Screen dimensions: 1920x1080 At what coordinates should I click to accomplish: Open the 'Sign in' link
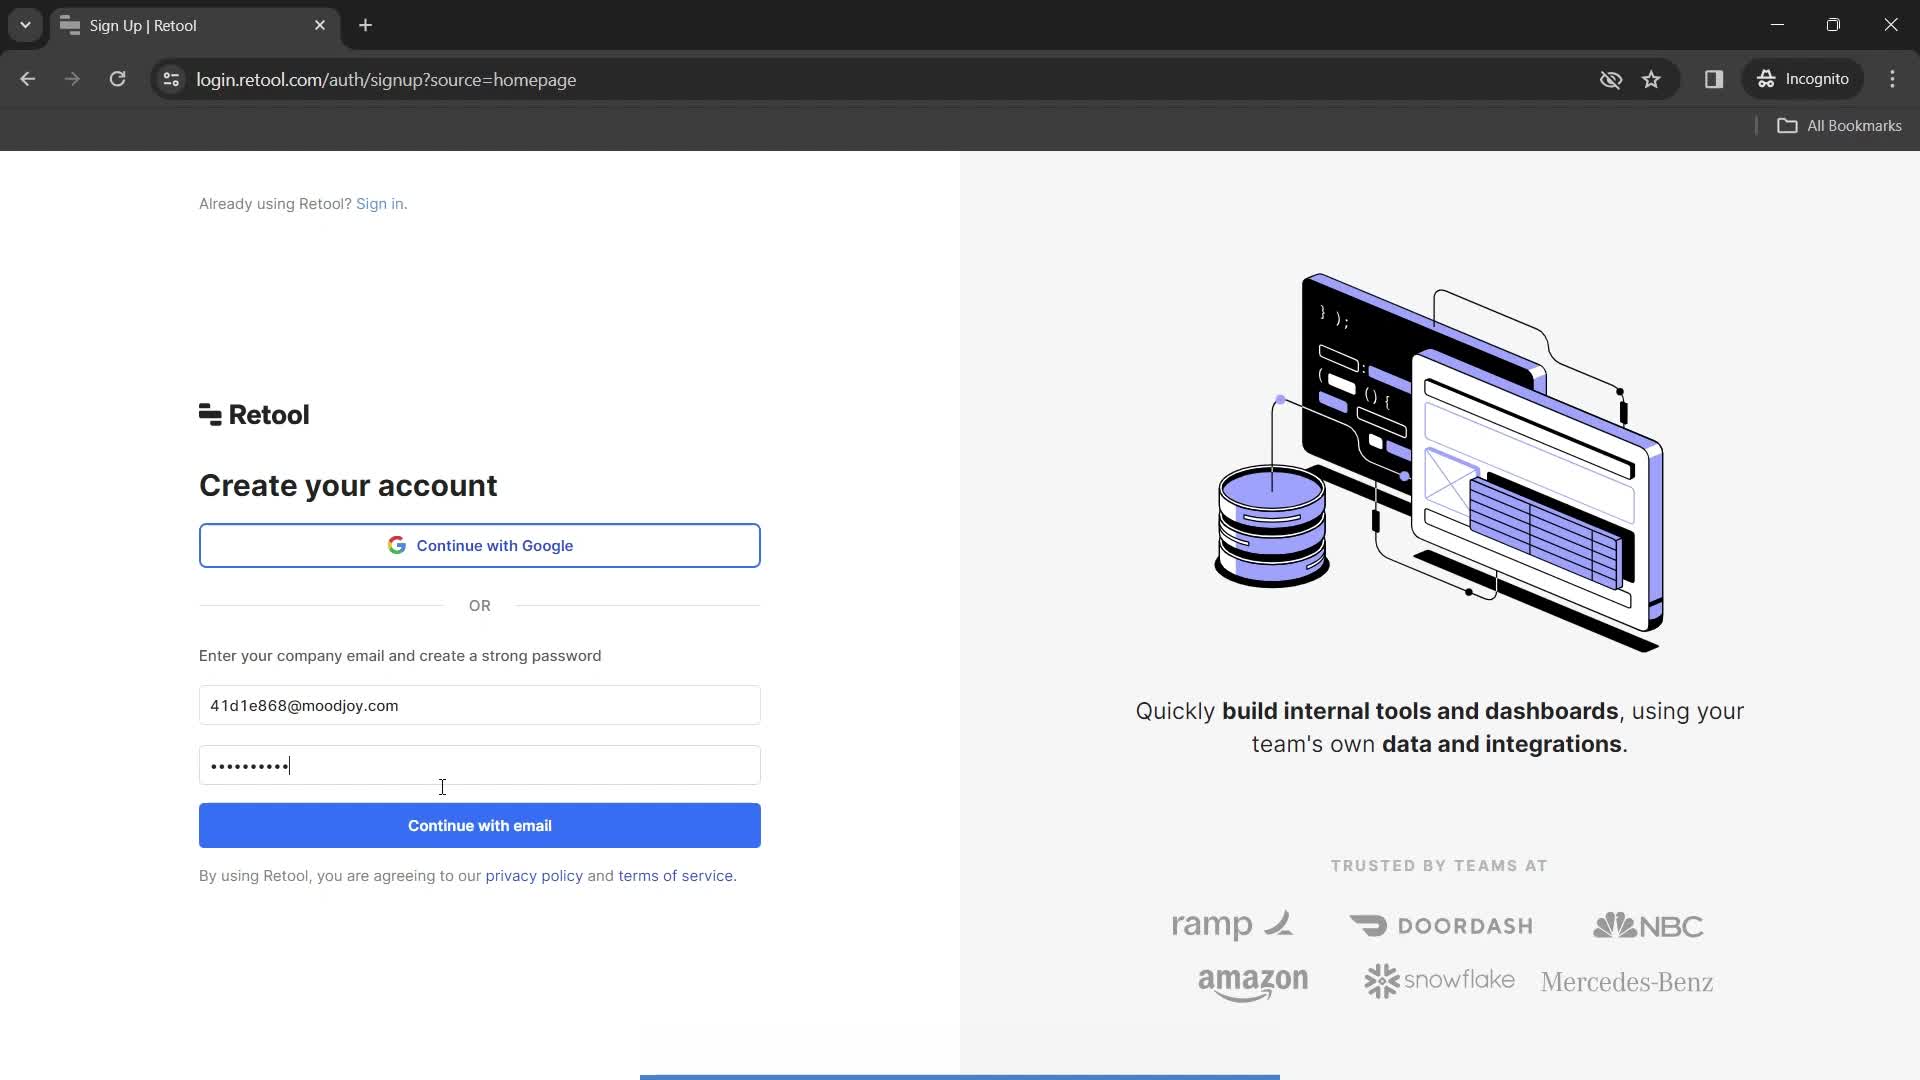click(x=378, y=203)
